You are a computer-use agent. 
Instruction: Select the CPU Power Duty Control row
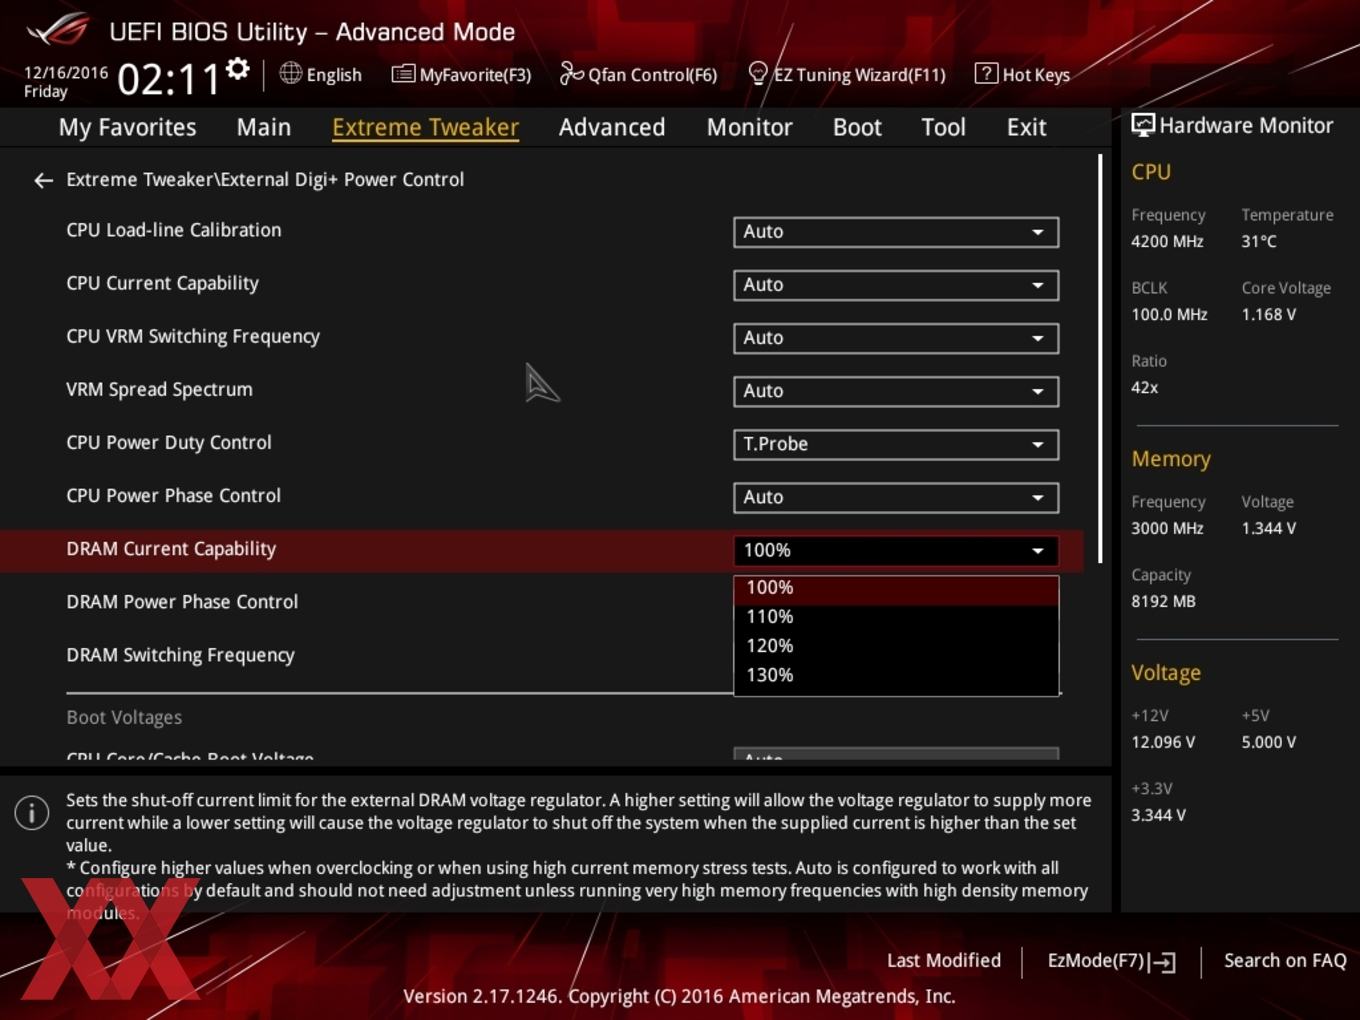pyautogui.click(x=169, y=442)
